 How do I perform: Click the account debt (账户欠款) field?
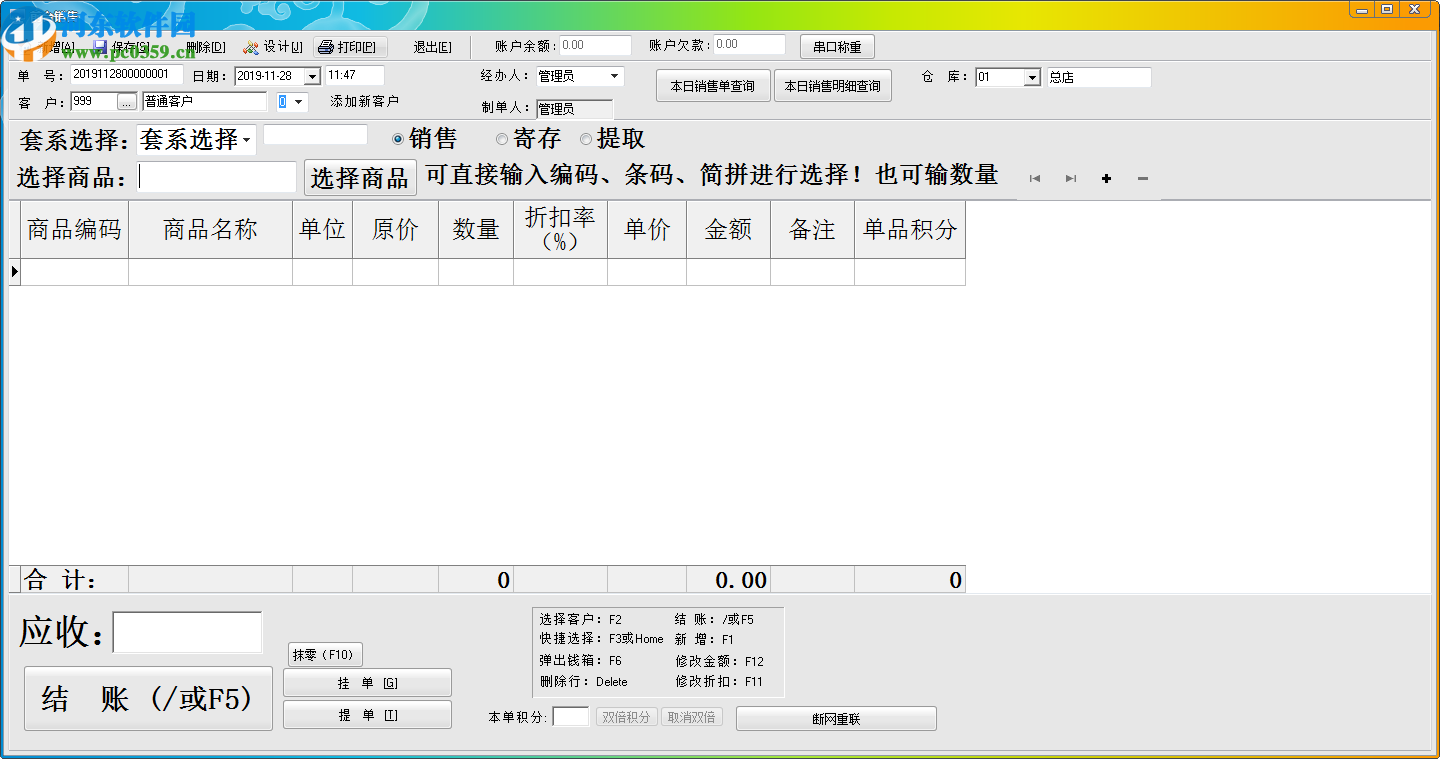[749, 45]
